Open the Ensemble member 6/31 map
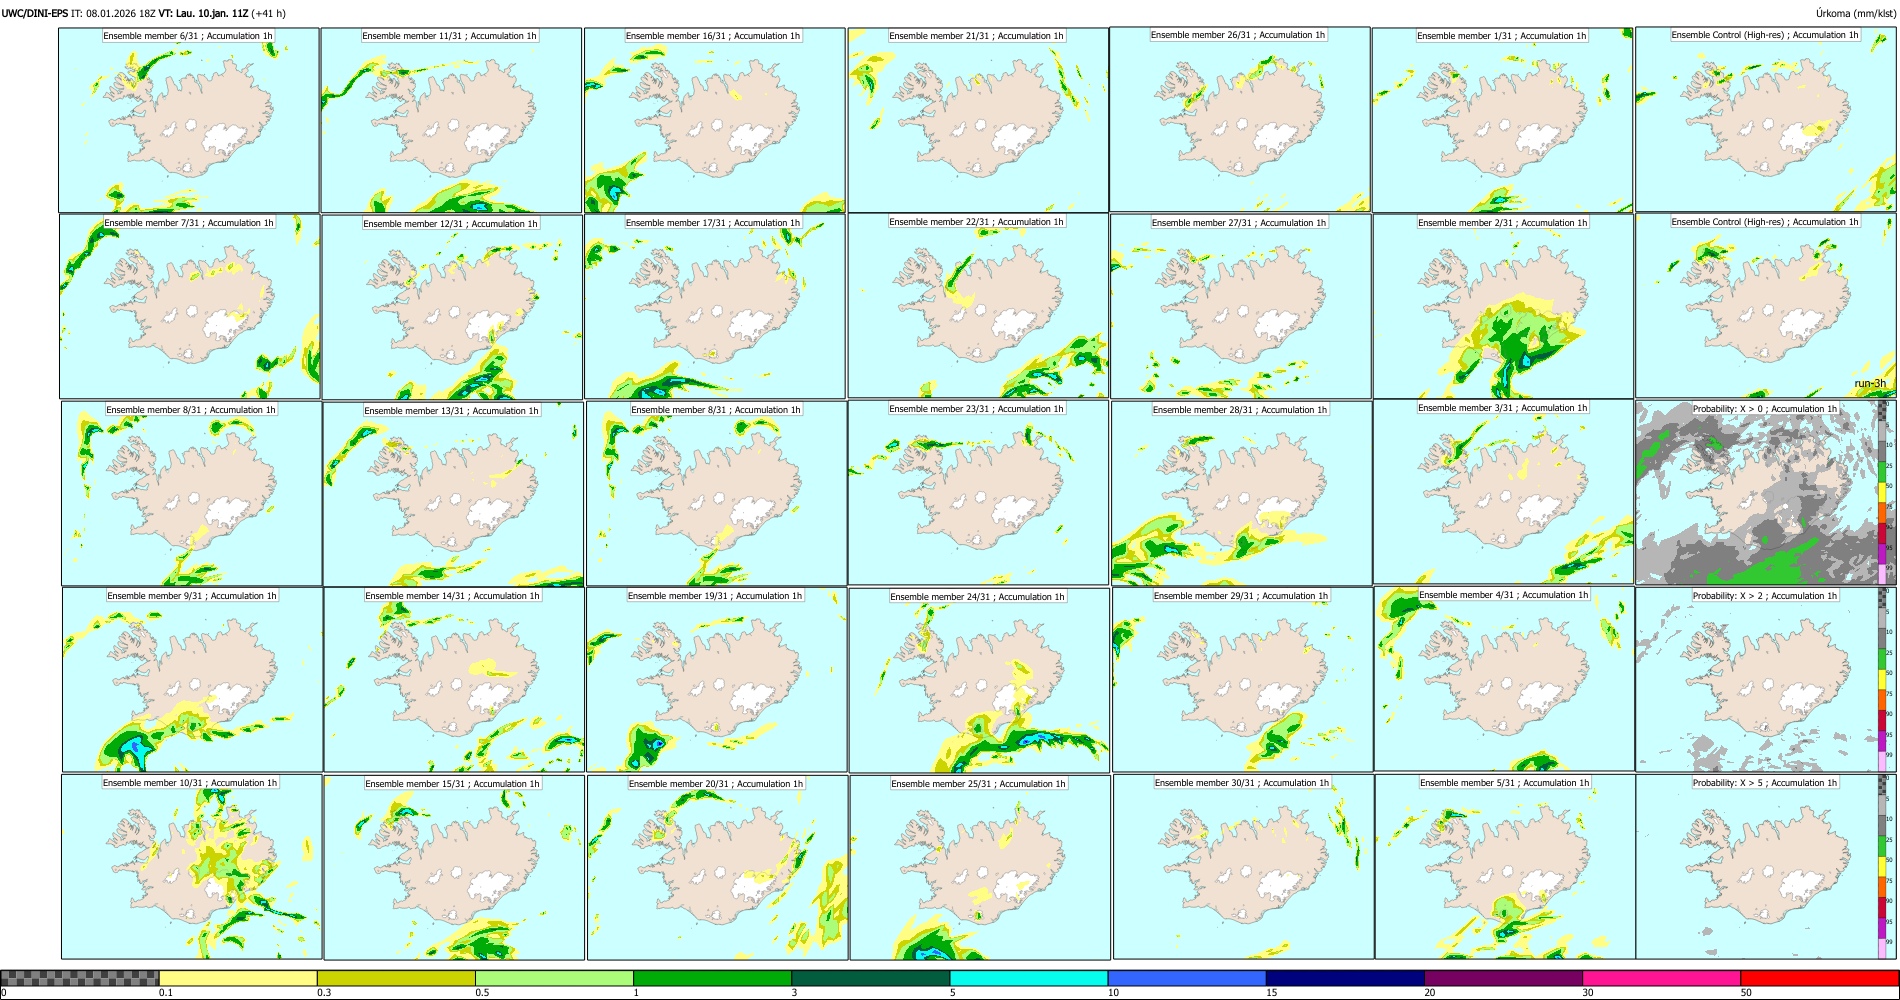This screenshot has height=1000, width=1900. (x=189, y=120)
